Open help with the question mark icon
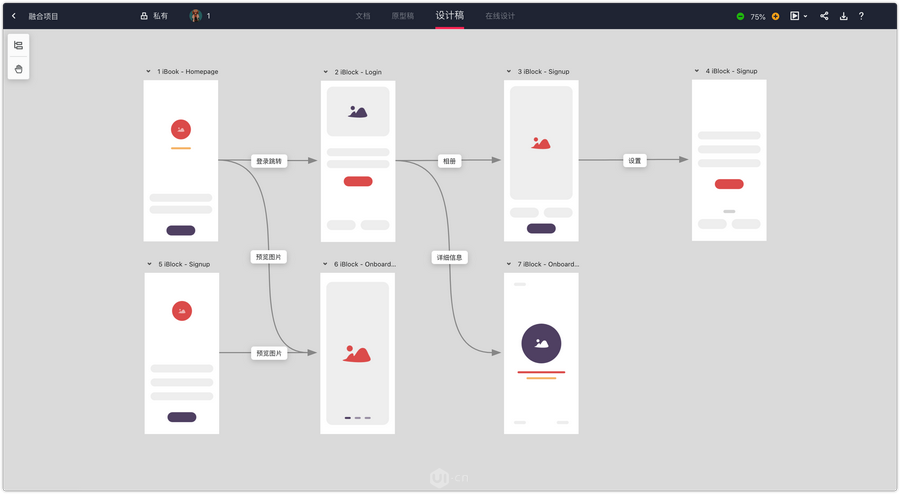This screenshot has height=494, width=900. tap(861, 16)
